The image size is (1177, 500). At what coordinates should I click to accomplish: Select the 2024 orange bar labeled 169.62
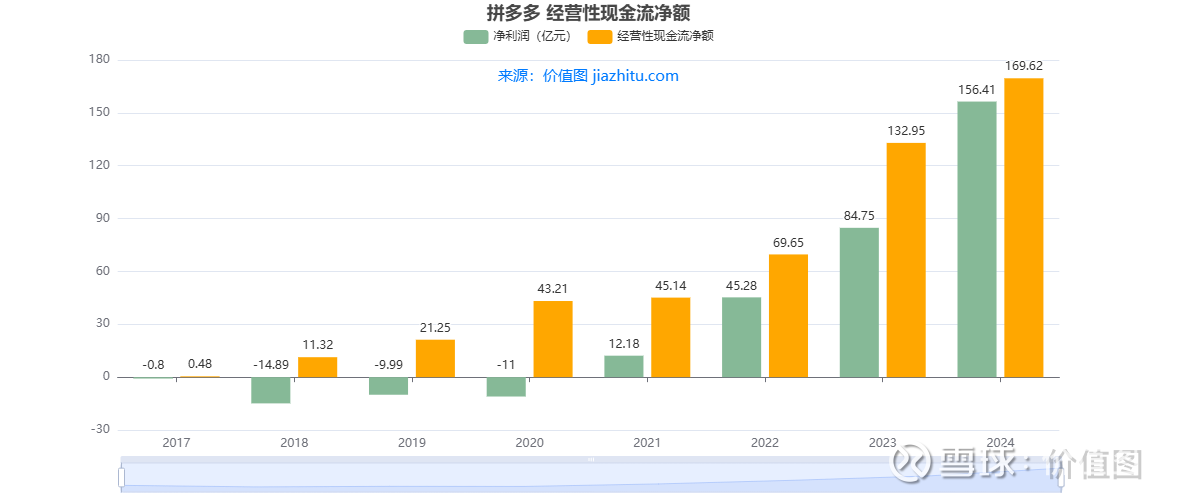click(x=1024, y=227)
